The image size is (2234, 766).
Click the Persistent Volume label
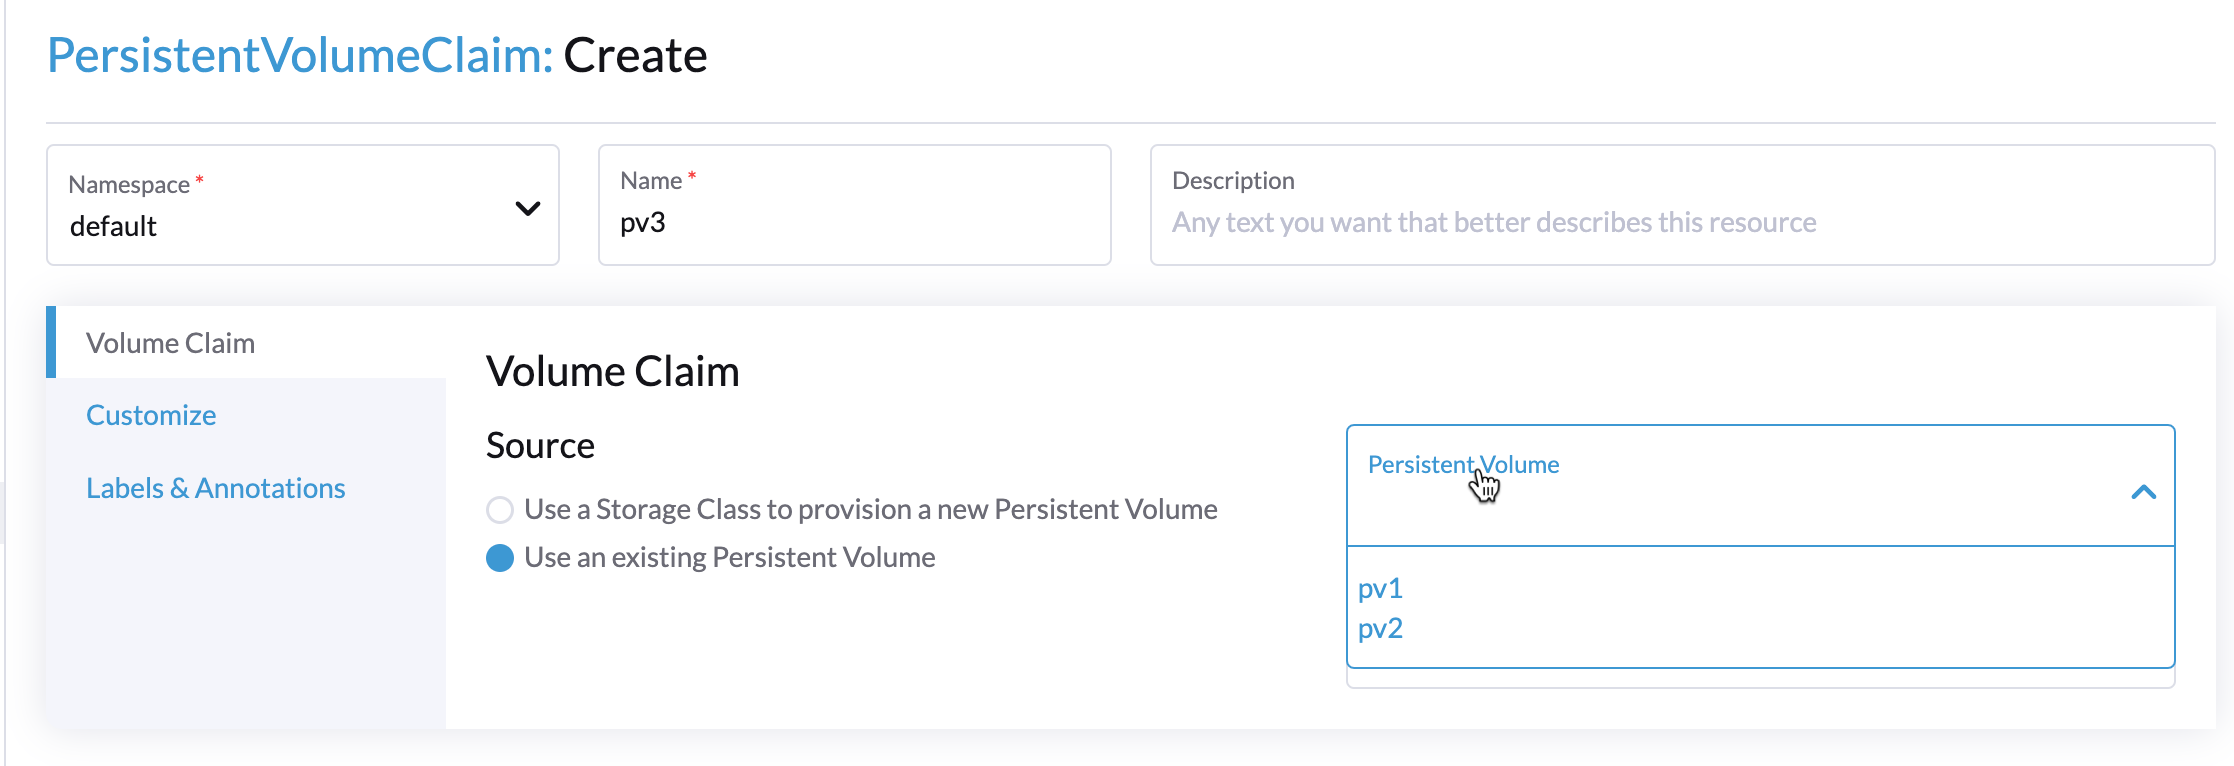(x=1464, y=464)
